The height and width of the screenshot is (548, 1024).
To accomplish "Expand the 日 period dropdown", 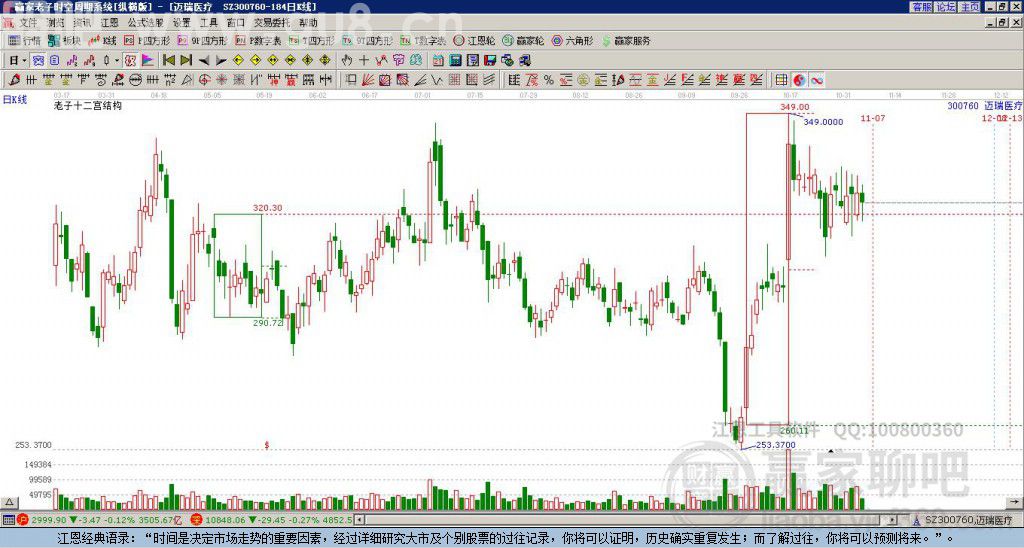I will pos(24,61).
